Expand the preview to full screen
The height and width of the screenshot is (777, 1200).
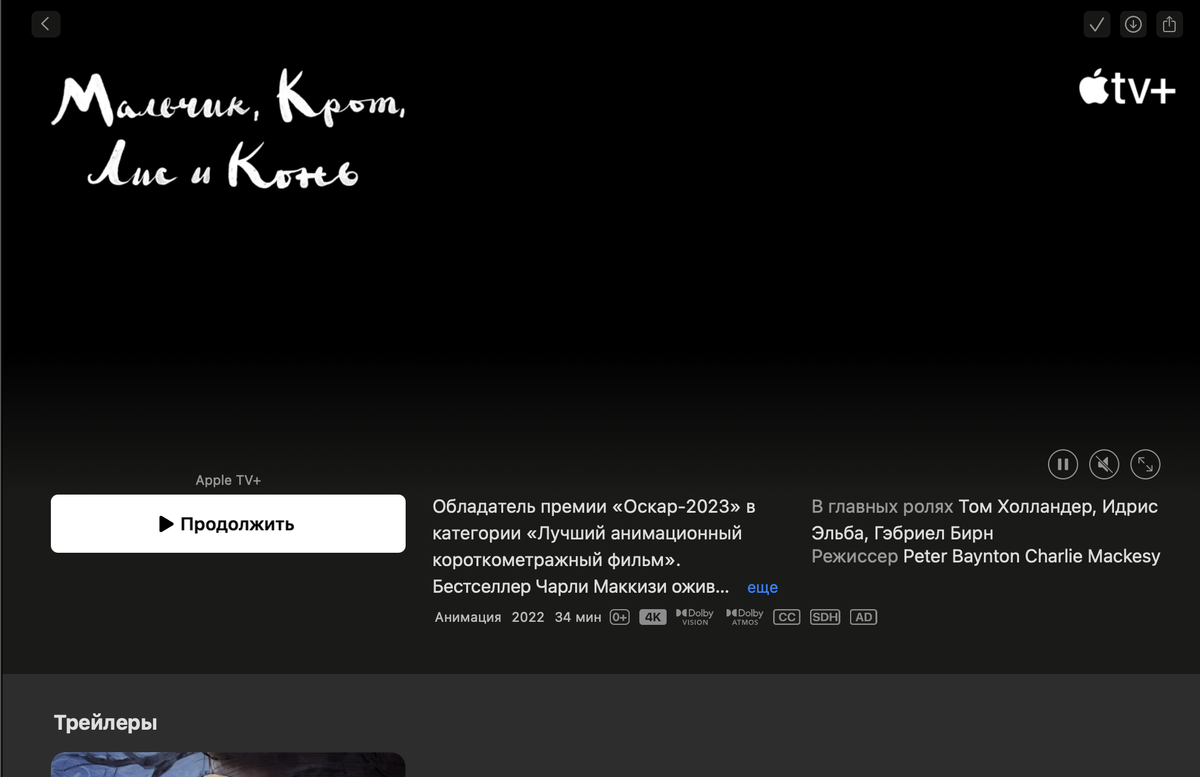(x=1145, y=464)
